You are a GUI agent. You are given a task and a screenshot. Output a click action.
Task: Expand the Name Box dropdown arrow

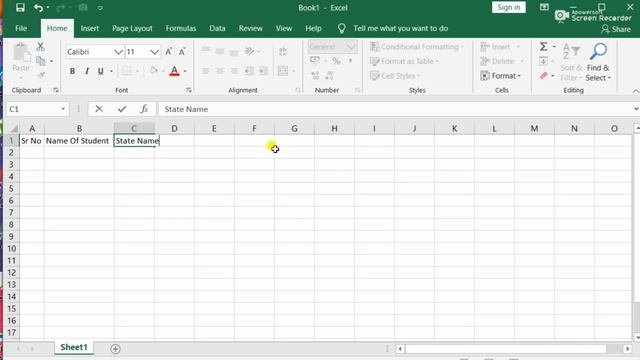coord(63,109)
